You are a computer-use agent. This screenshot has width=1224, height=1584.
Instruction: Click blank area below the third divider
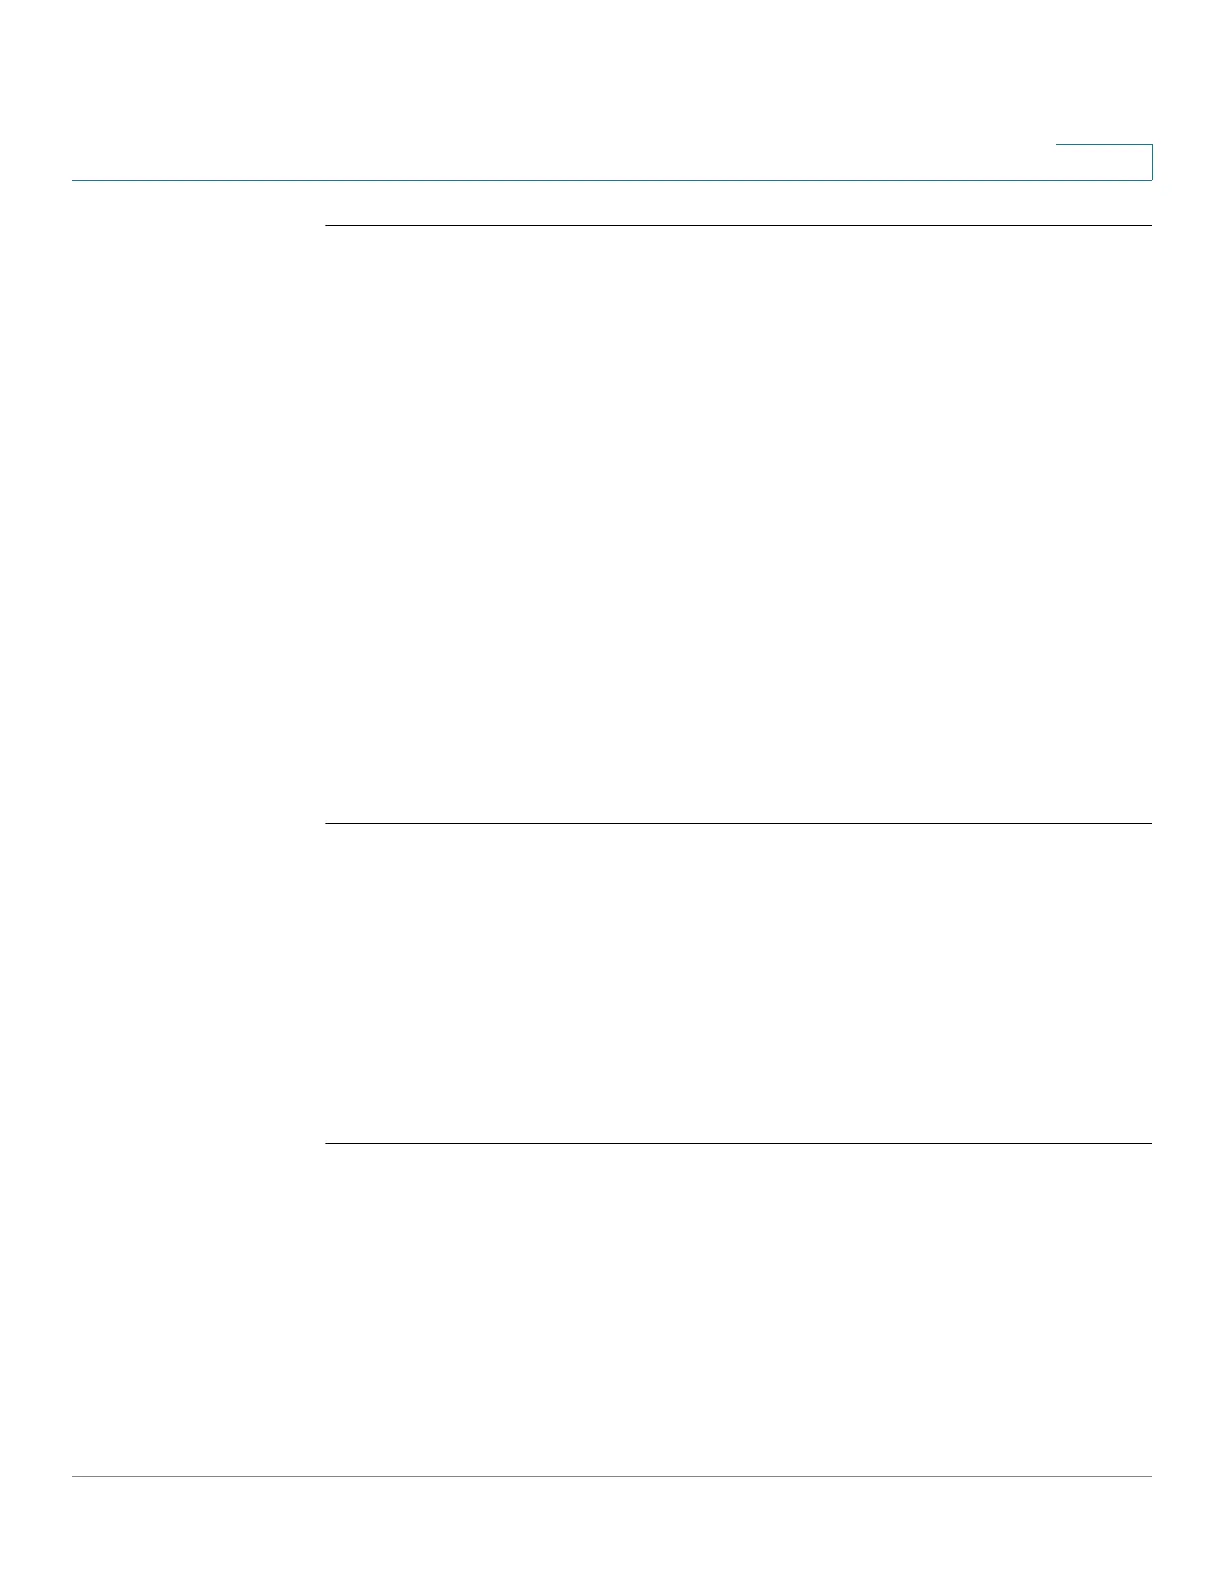739,1308
